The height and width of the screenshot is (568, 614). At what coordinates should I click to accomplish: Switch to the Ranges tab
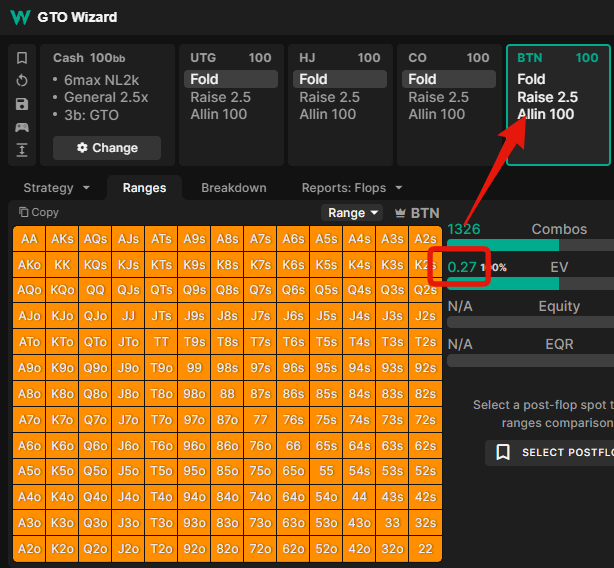tap(144, 188)
